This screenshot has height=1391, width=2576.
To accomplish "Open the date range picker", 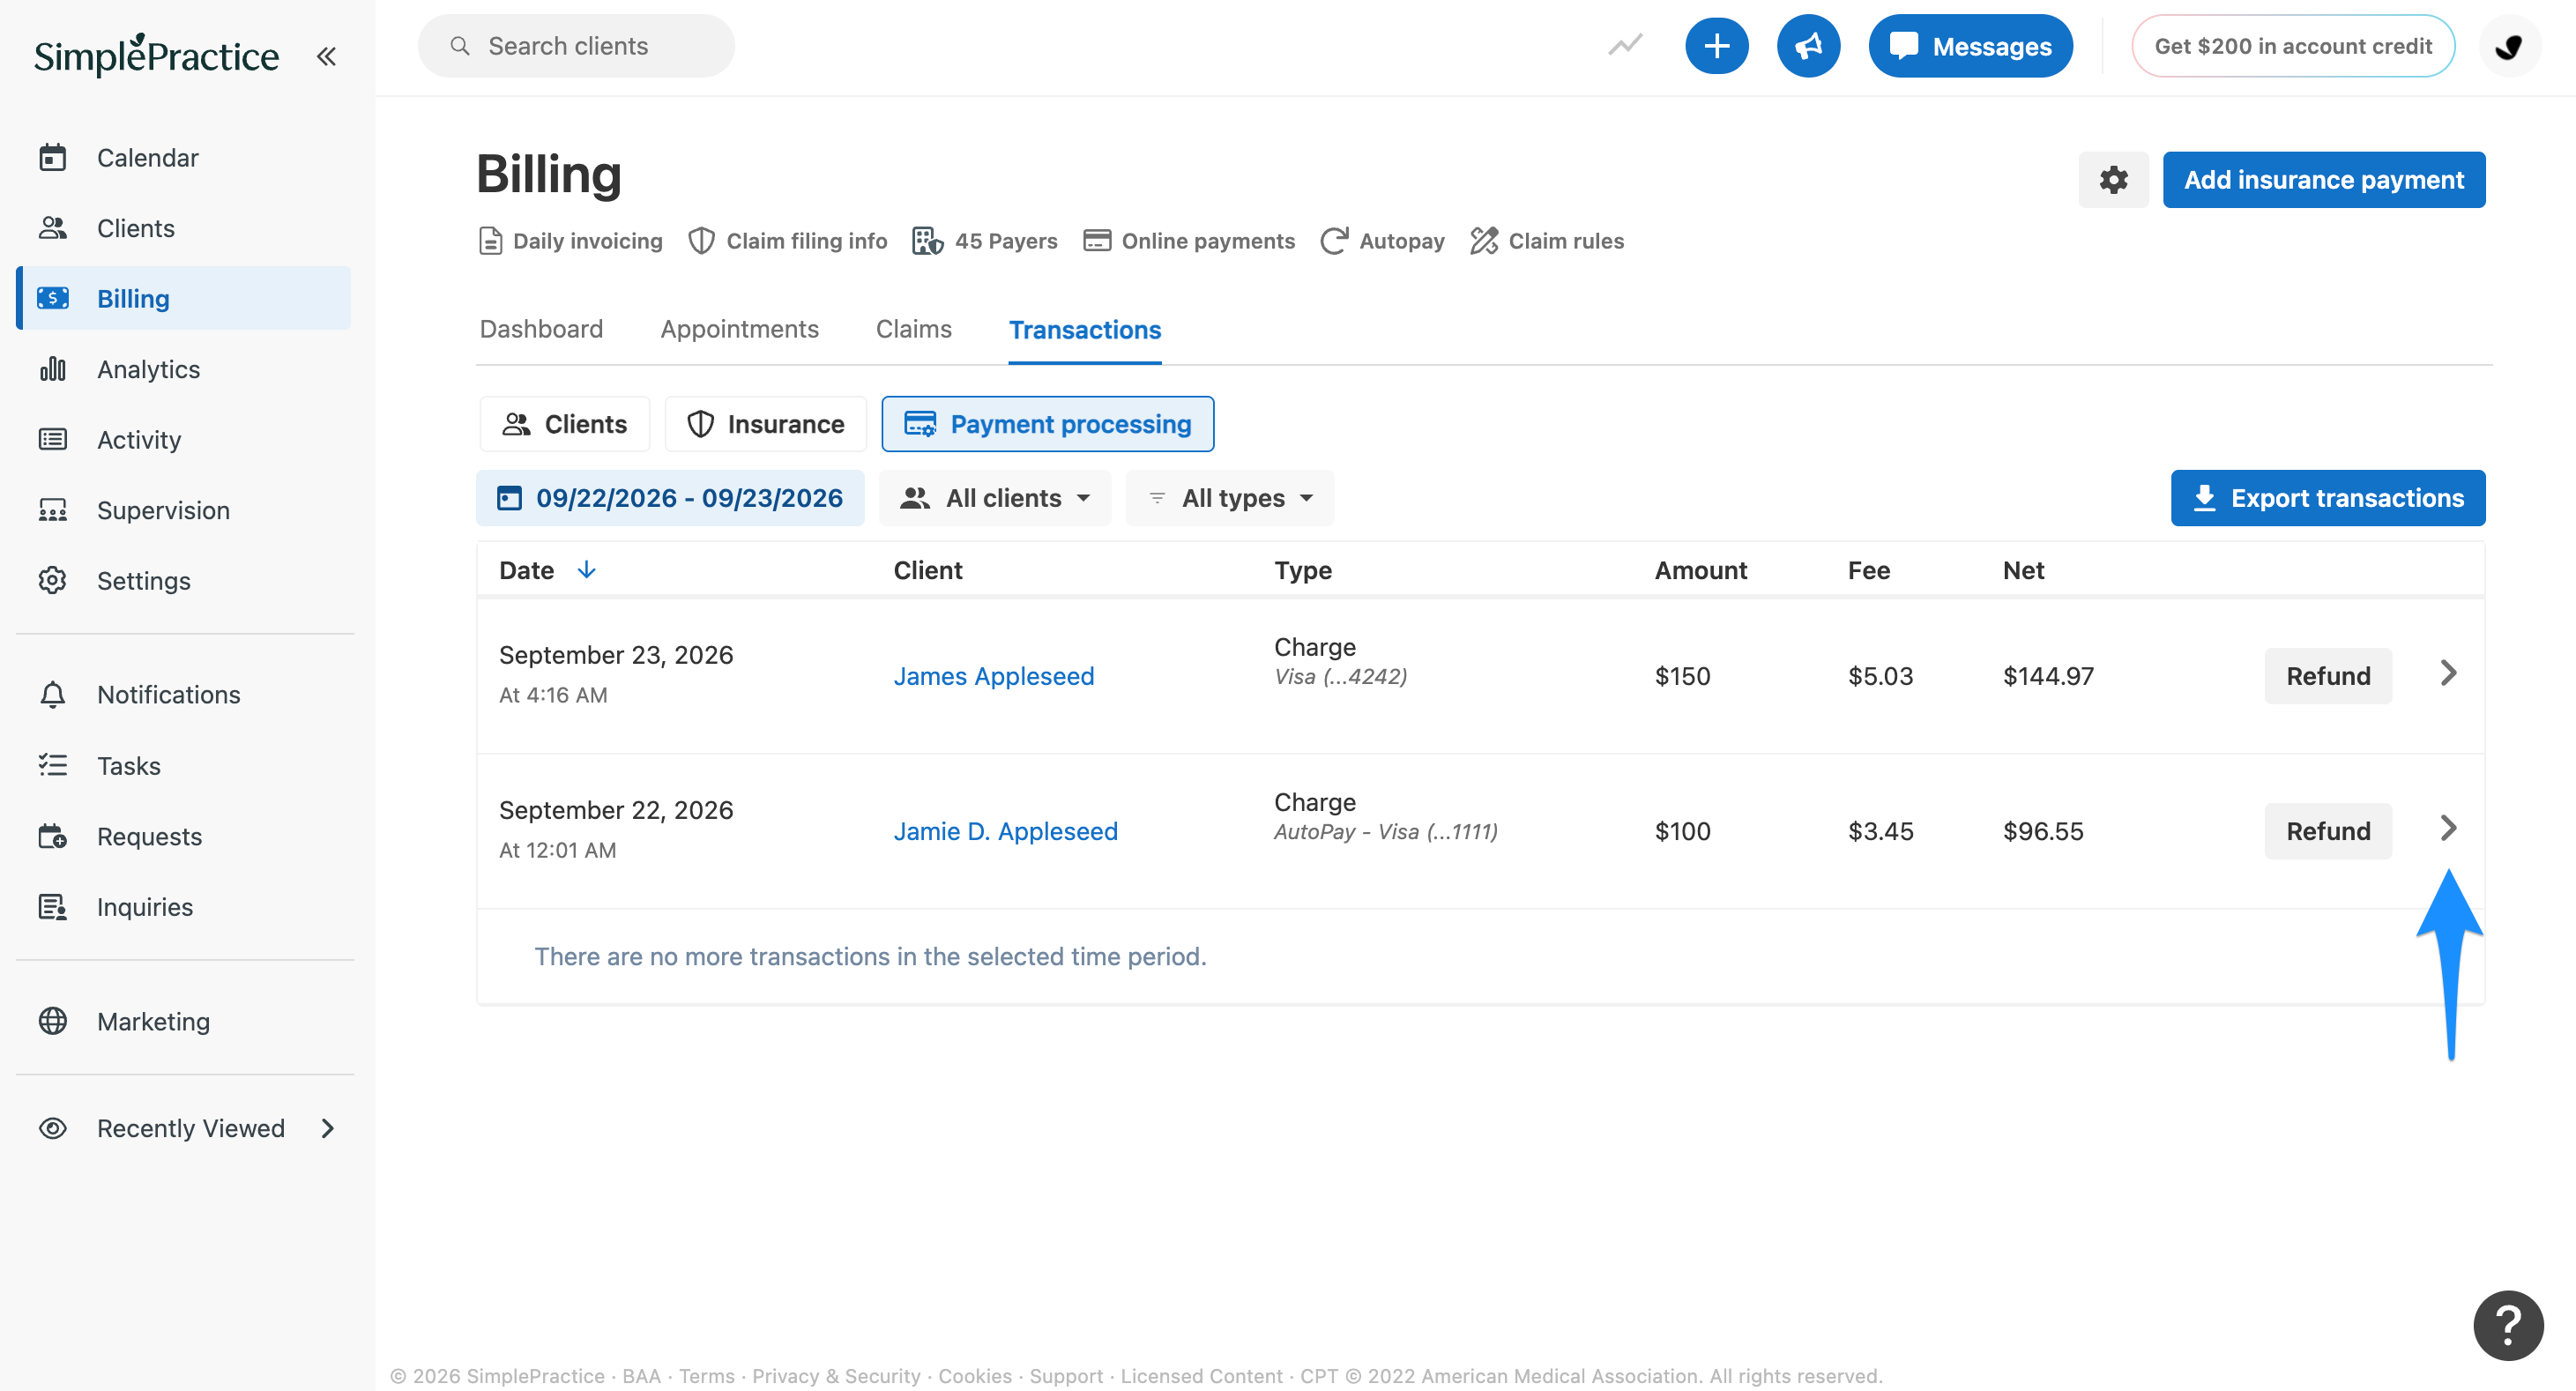I will (670, 498).
